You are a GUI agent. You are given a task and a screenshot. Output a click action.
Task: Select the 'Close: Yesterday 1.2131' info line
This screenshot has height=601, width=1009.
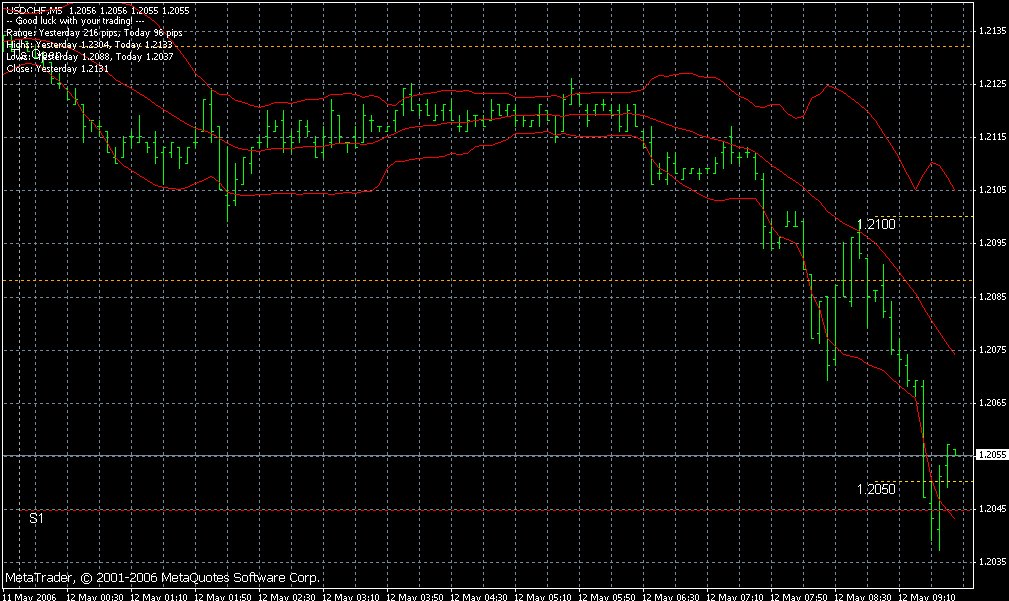pyautogui.click(x=57, y=69)
